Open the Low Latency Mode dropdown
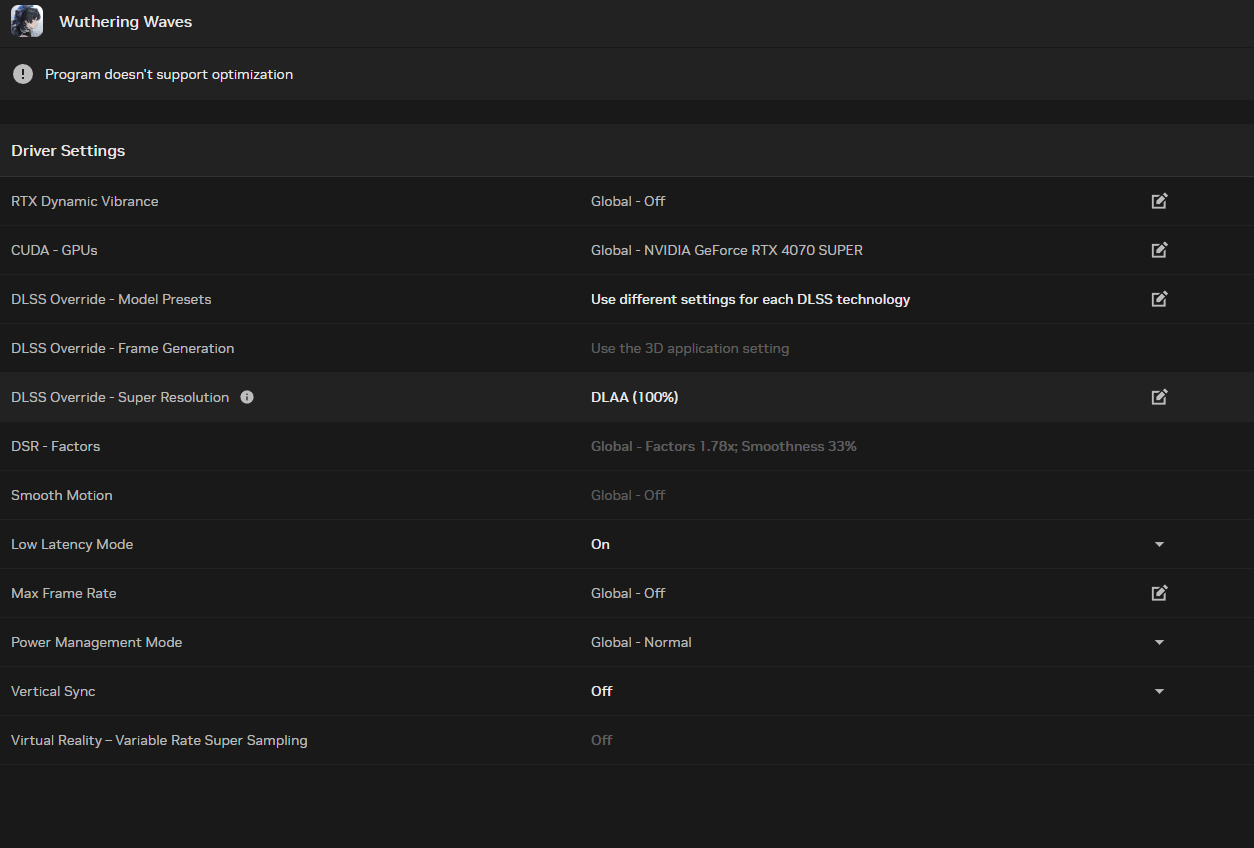The width and height of the screenshot is (1254, 848). 1159,544
